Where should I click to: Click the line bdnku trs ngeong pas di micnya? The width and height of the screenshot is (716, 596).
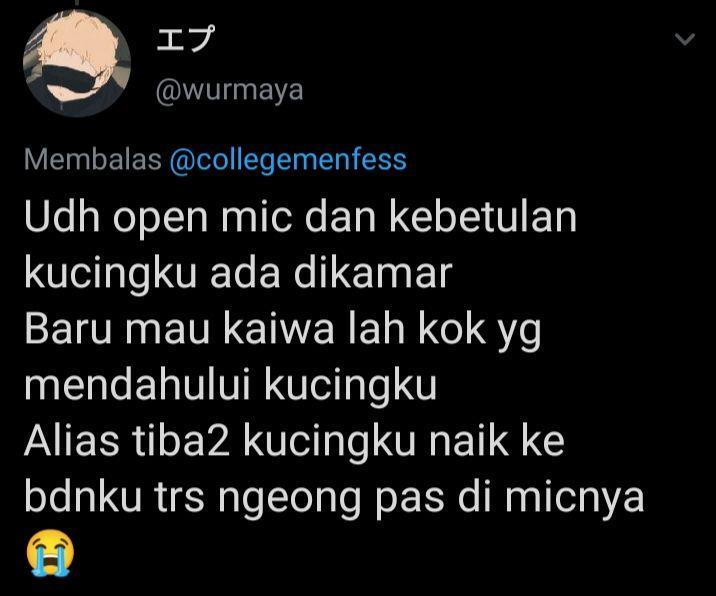pyautogui.click(x=334, y=499)
